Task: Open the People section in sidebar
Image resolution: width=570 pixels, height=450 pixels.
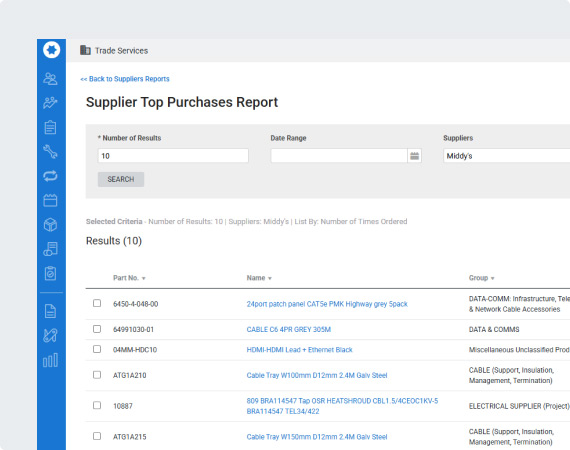Action: pyautogui.click(x=51, y=79)
